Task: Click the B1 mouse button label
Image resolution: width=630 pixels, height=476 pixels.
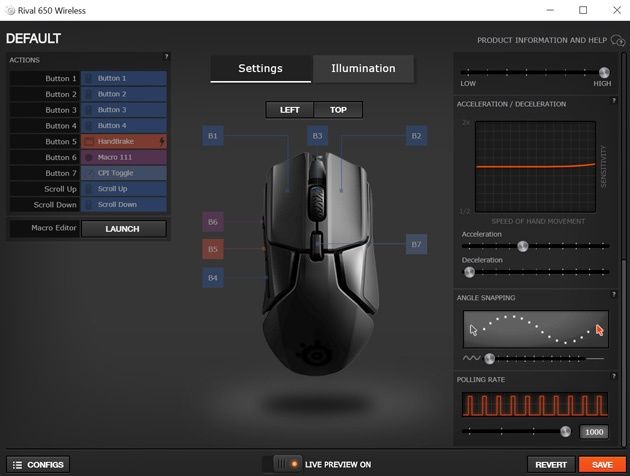Action: [x=213, y=136]
